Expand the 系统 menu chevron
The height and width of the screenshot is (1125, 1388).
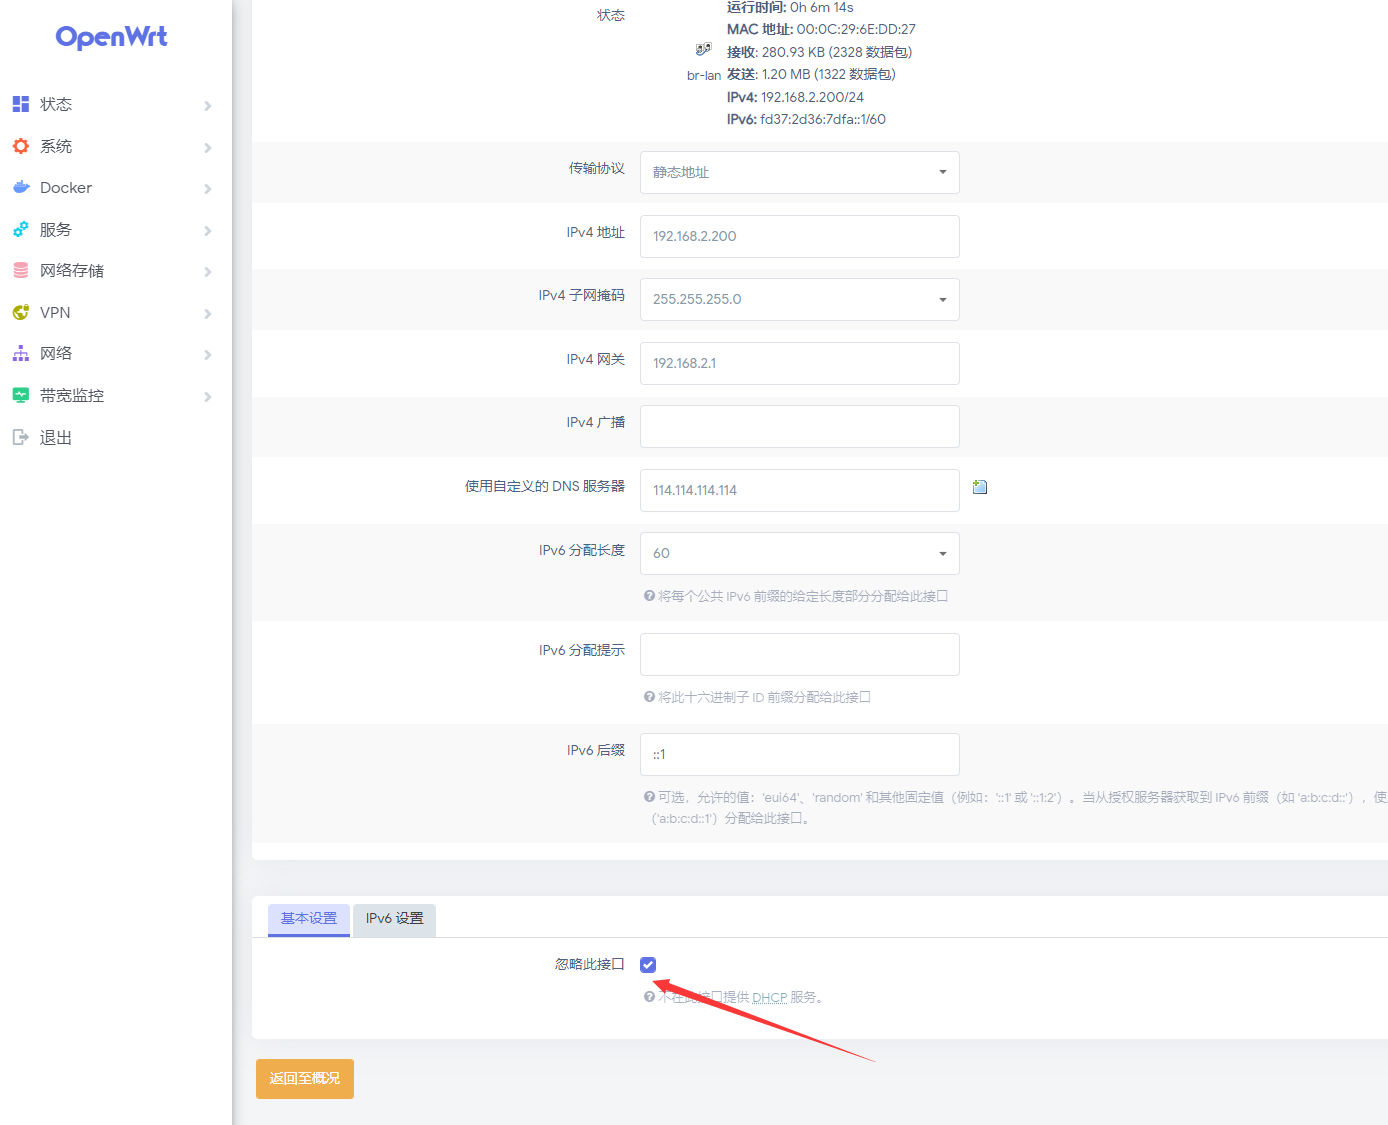[208, 147]
